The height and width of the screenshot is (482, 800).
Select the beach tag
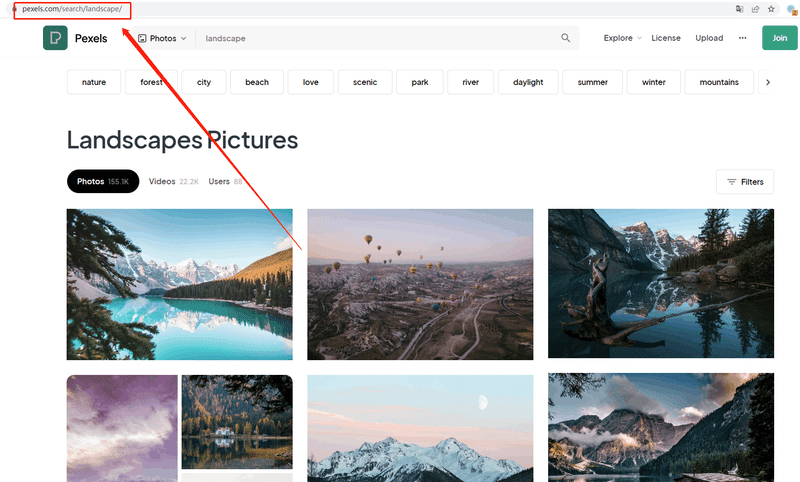coord(257,82)
